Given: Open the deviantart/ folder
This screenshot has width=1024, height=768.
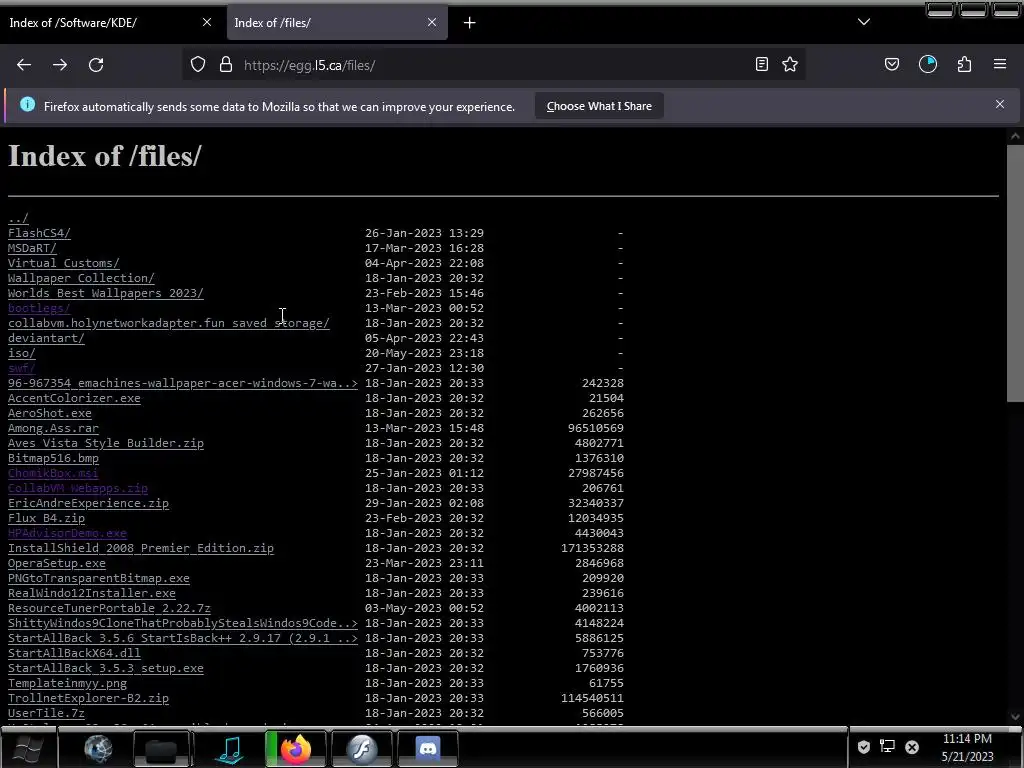Looking at the screenshot, I should 46,338.
